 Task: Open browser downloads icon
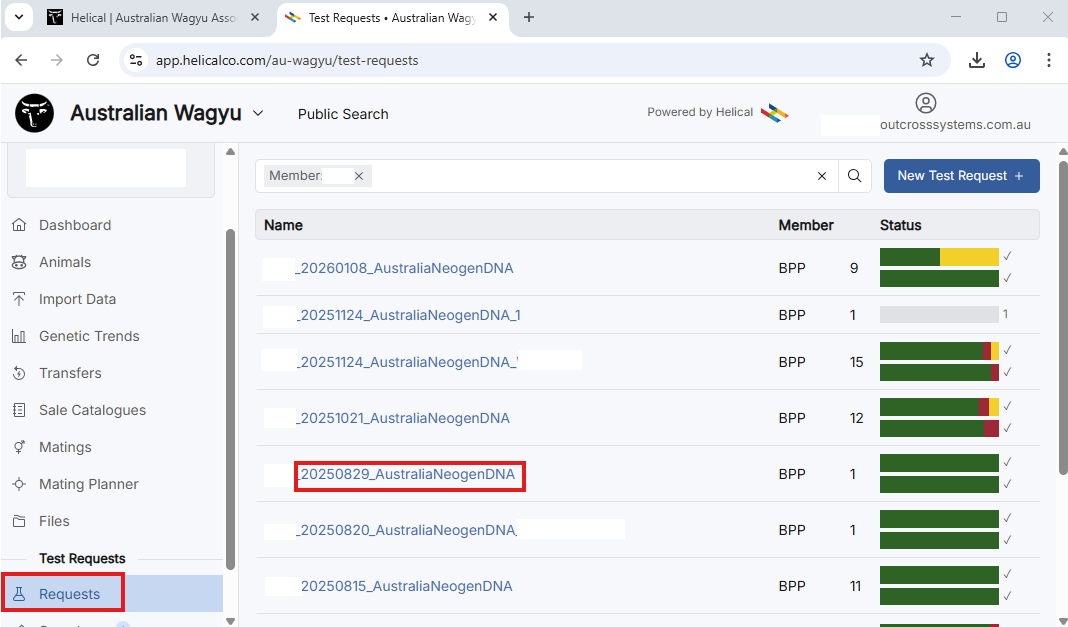[977, 60]
